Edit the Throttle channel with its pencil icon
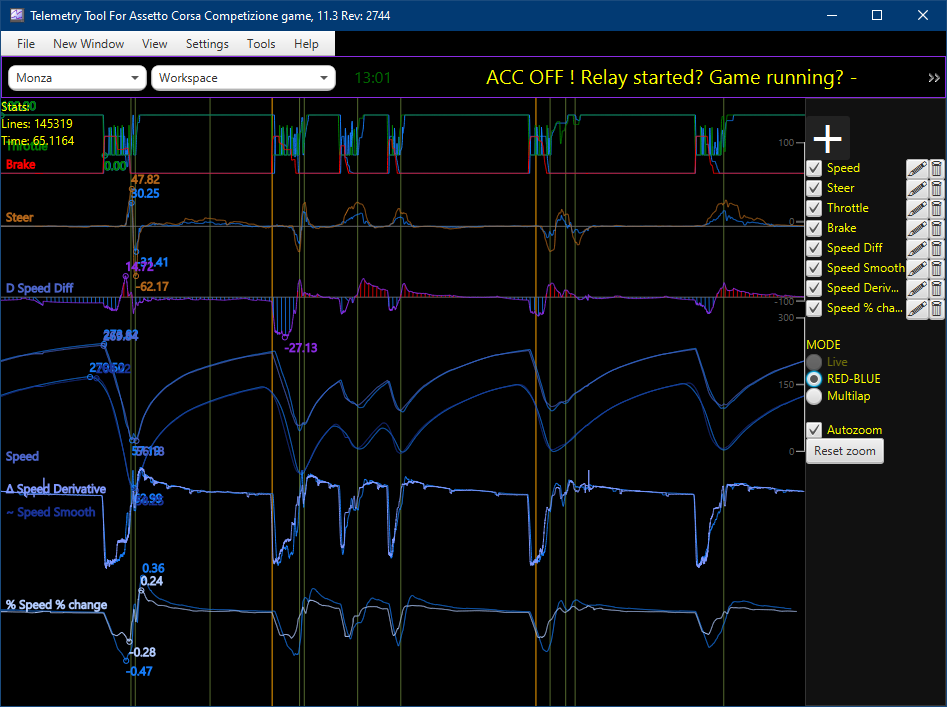Viewport: 947px width, 707px height. coord(917,208)
